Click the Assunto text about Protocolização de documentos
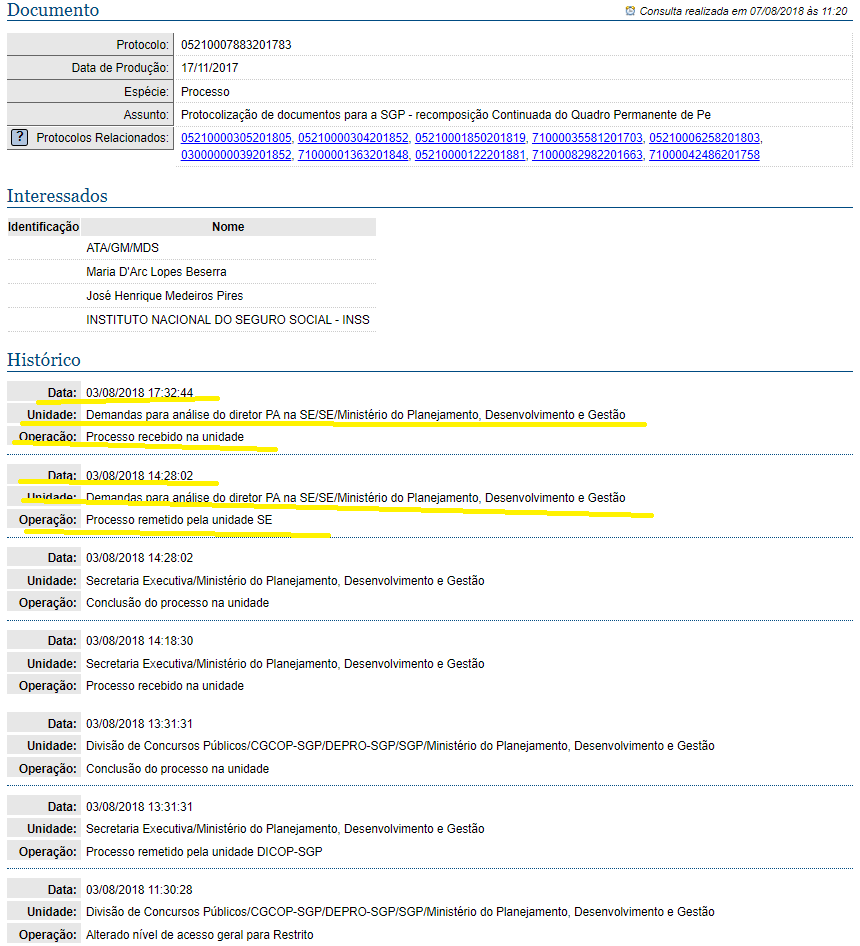The image size is (860, 946). [446, 115]
